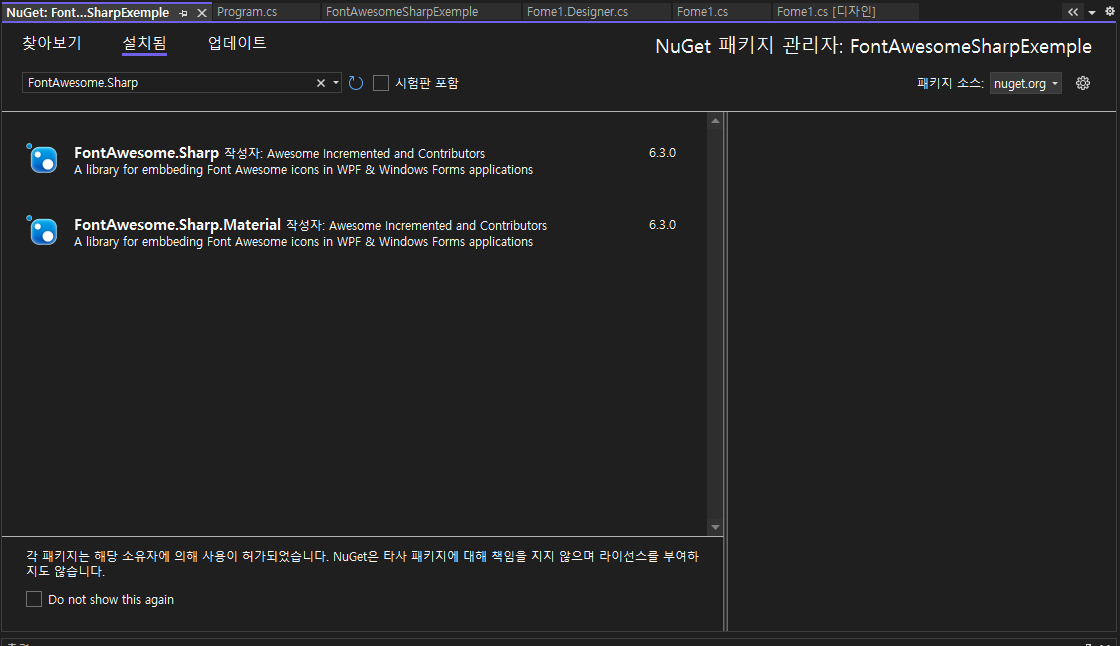Select the FontAwesome.Sharp.Material package icon
Image resolution: width=1120 pixels, height=646 pixels.
coord(42,230)
